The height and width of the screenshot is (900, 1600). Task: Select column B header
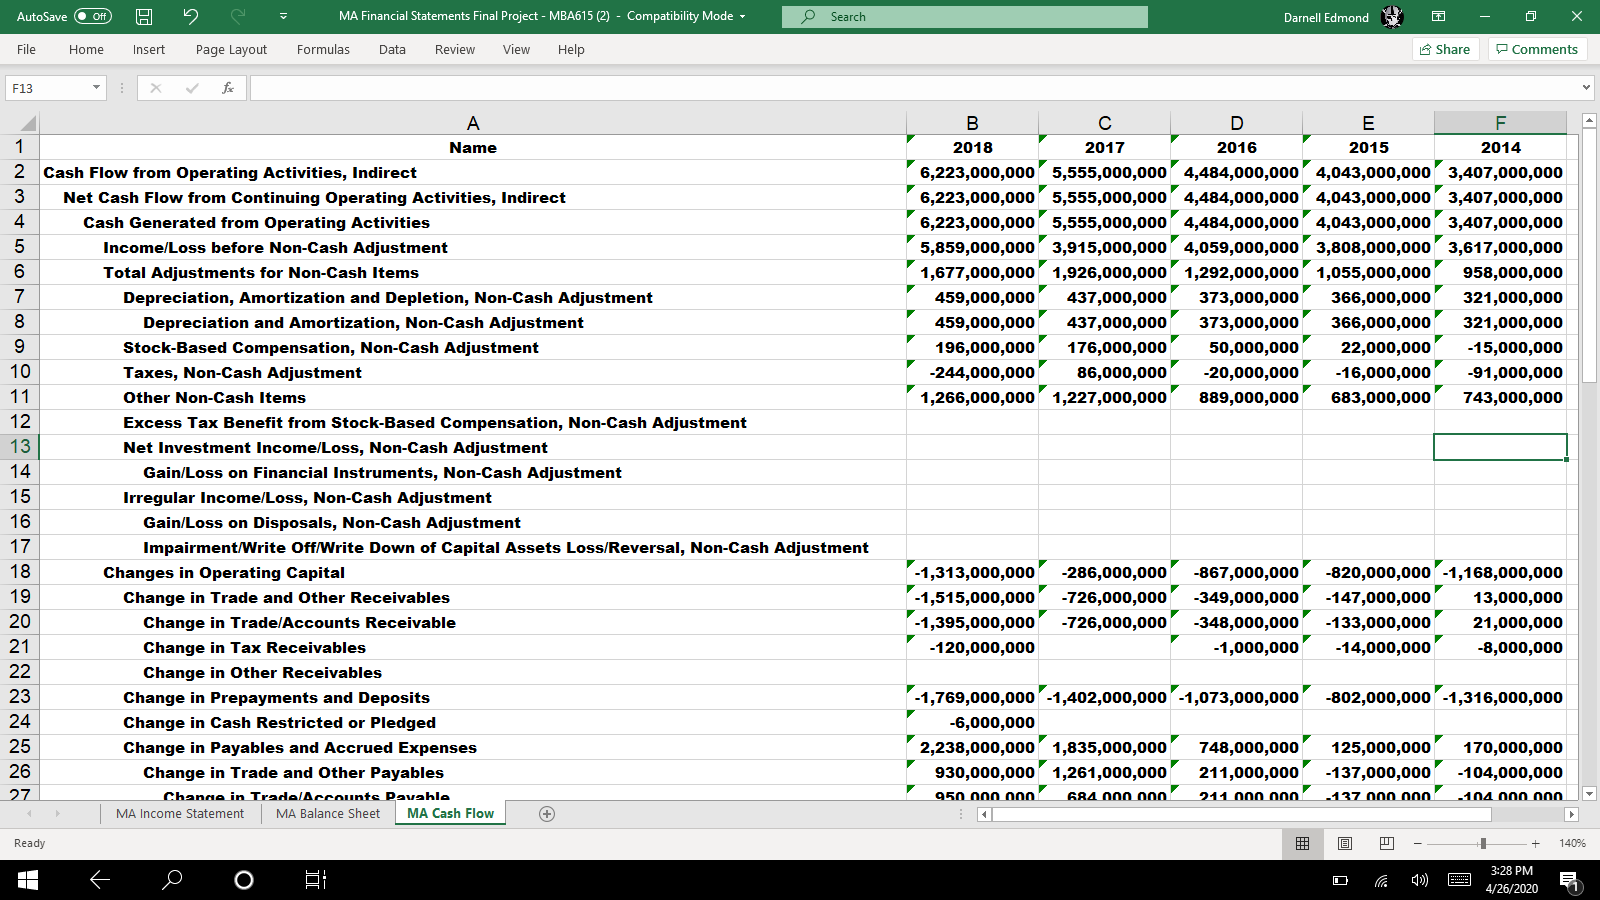tap(972, 123)
